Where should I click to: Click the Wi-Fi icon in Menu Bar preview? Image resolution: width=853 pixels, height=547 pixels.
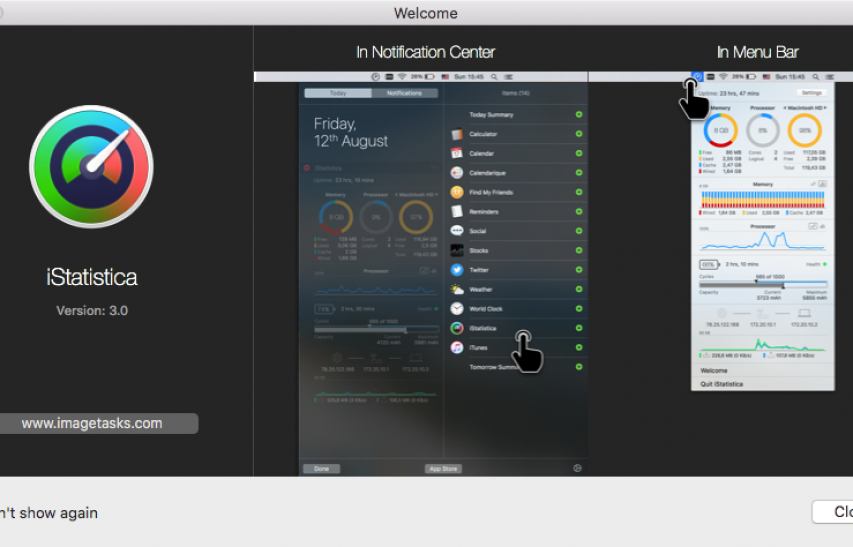724,77
